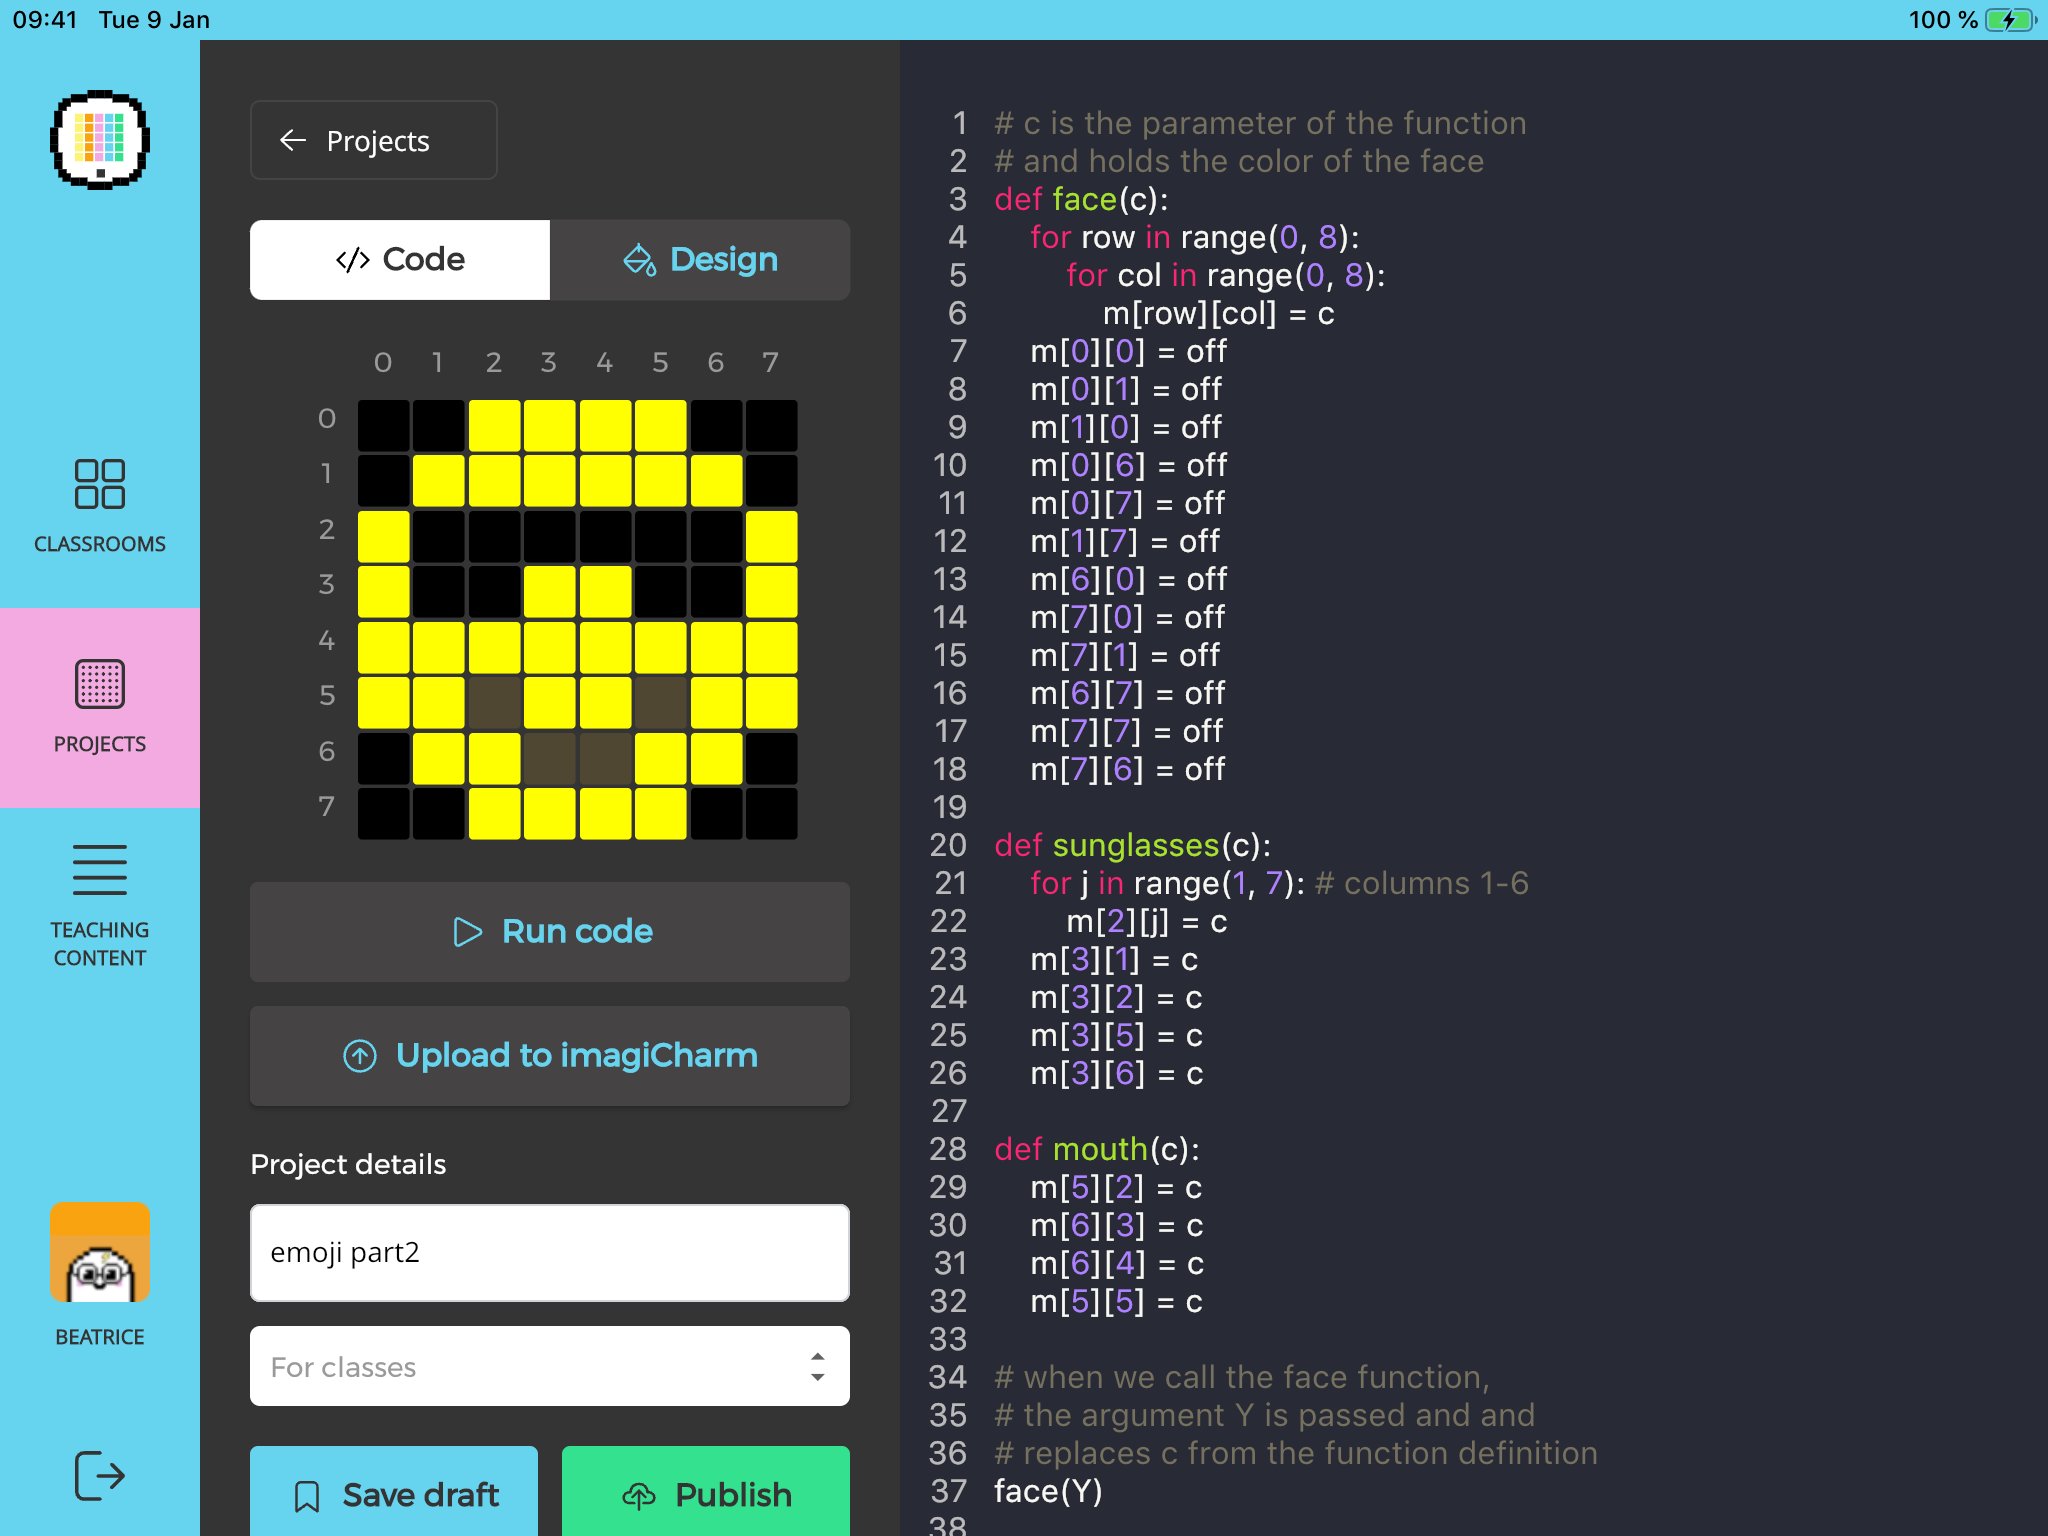Go back using Projects arrow button

pyautogui.click(x=373, y=140)
